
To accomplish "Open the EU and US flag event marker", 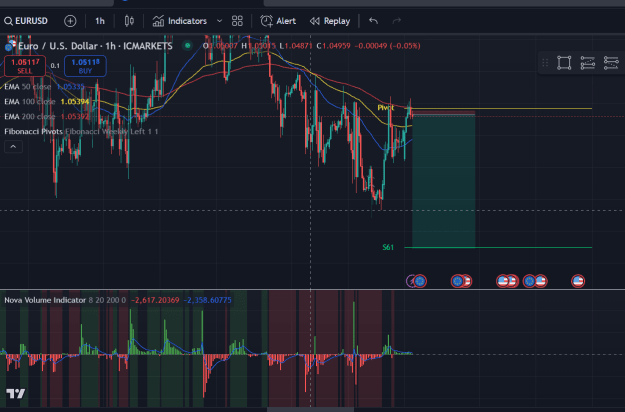I will [x=535, y=281].
